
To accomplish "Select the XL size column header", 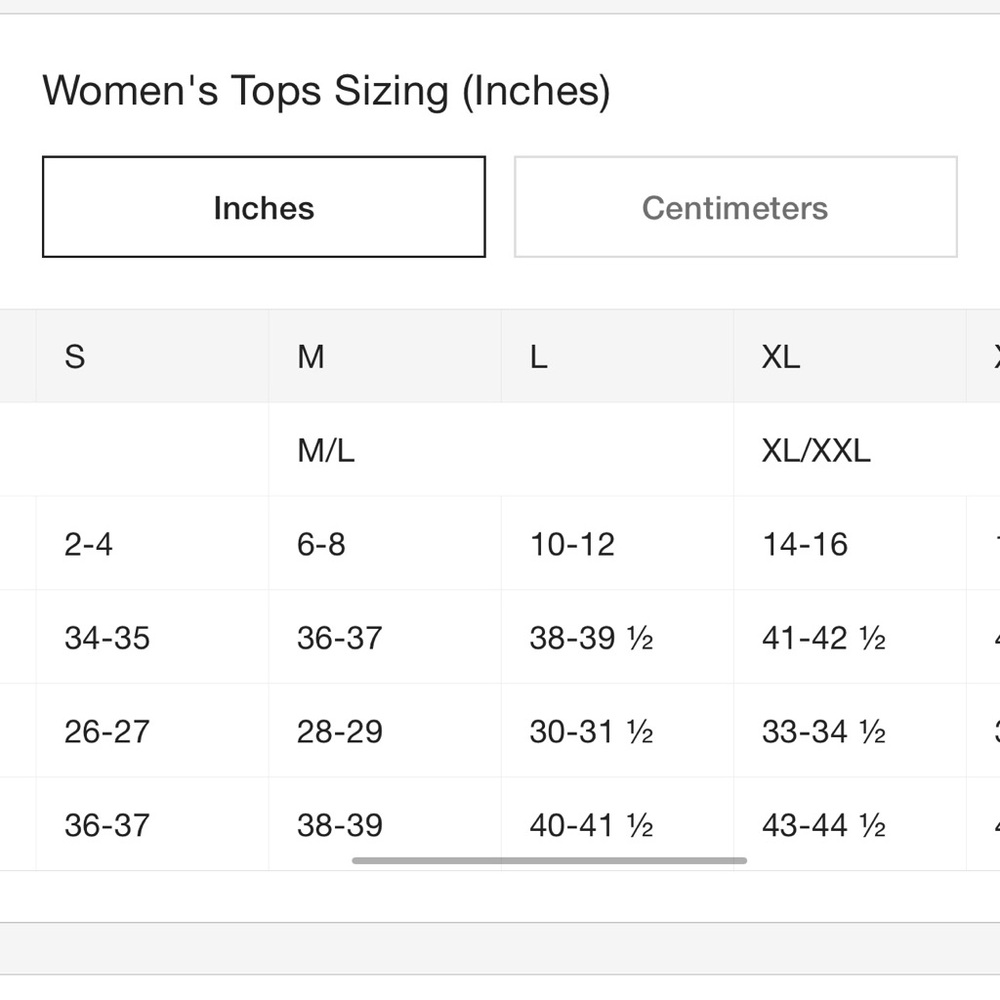I will pyautogui.click(x=850, y=356).
